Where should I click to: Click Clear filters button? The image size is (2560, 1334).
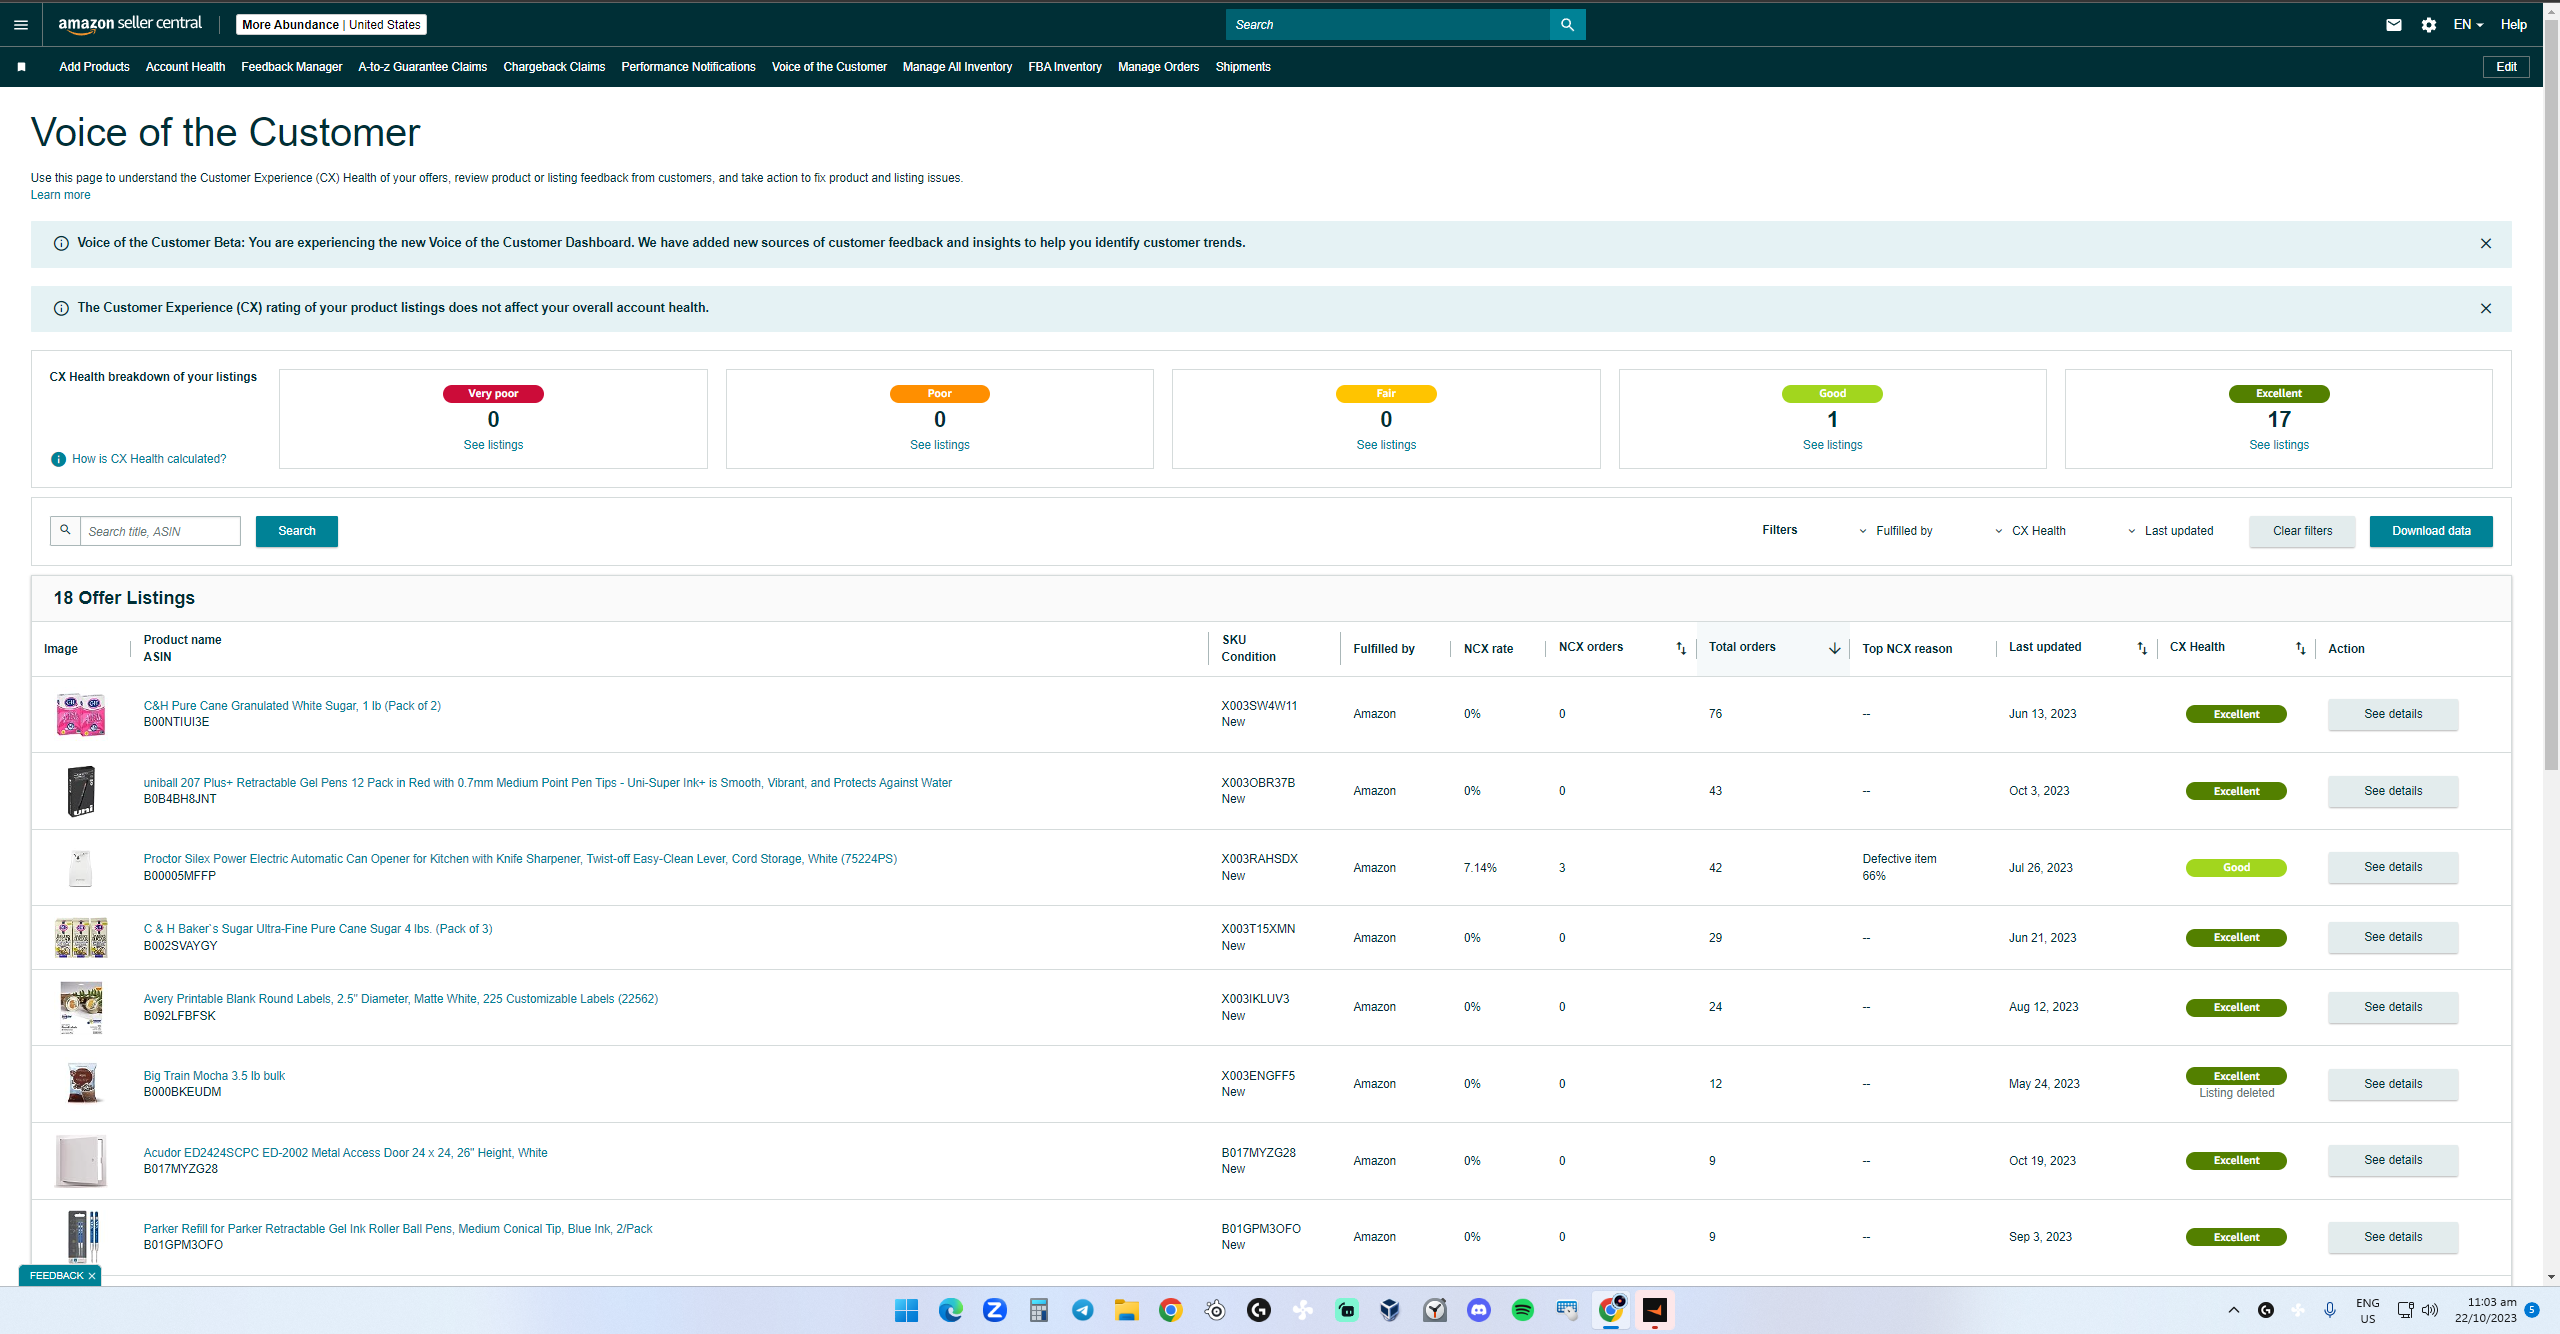coord(2302,531)
